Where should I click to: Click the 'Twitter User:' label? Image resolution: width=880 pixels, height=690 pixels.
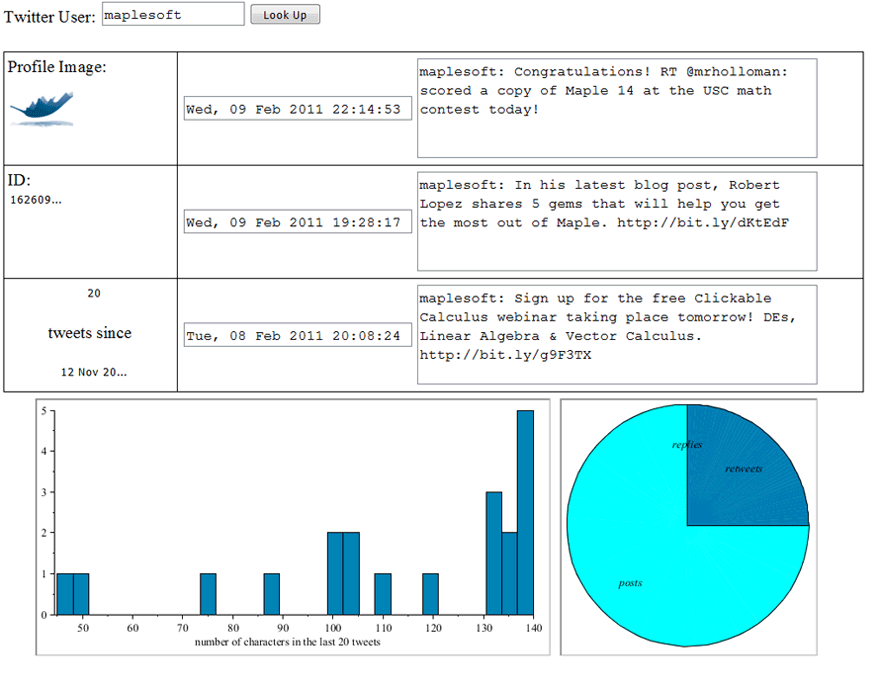point(50,17)
